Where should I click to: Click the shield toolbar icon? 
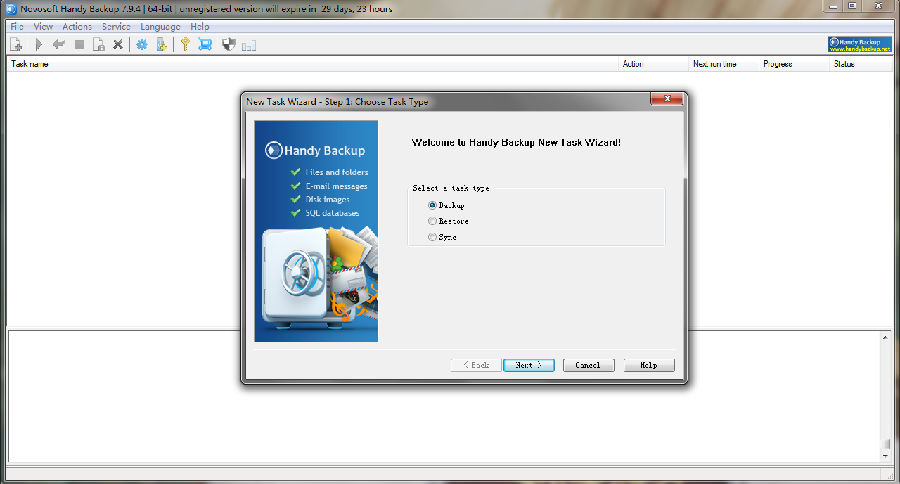228,45
